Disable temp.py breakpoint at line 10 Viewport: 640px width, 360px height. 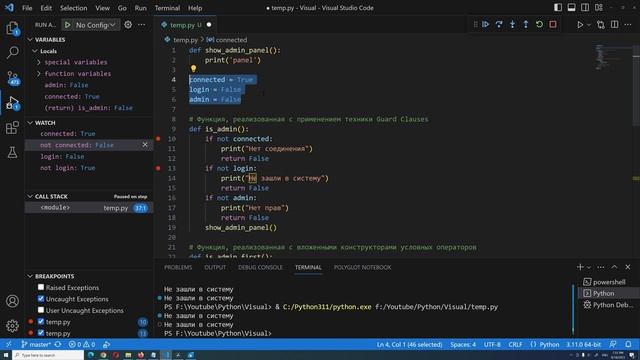click(x=41, y=322)
